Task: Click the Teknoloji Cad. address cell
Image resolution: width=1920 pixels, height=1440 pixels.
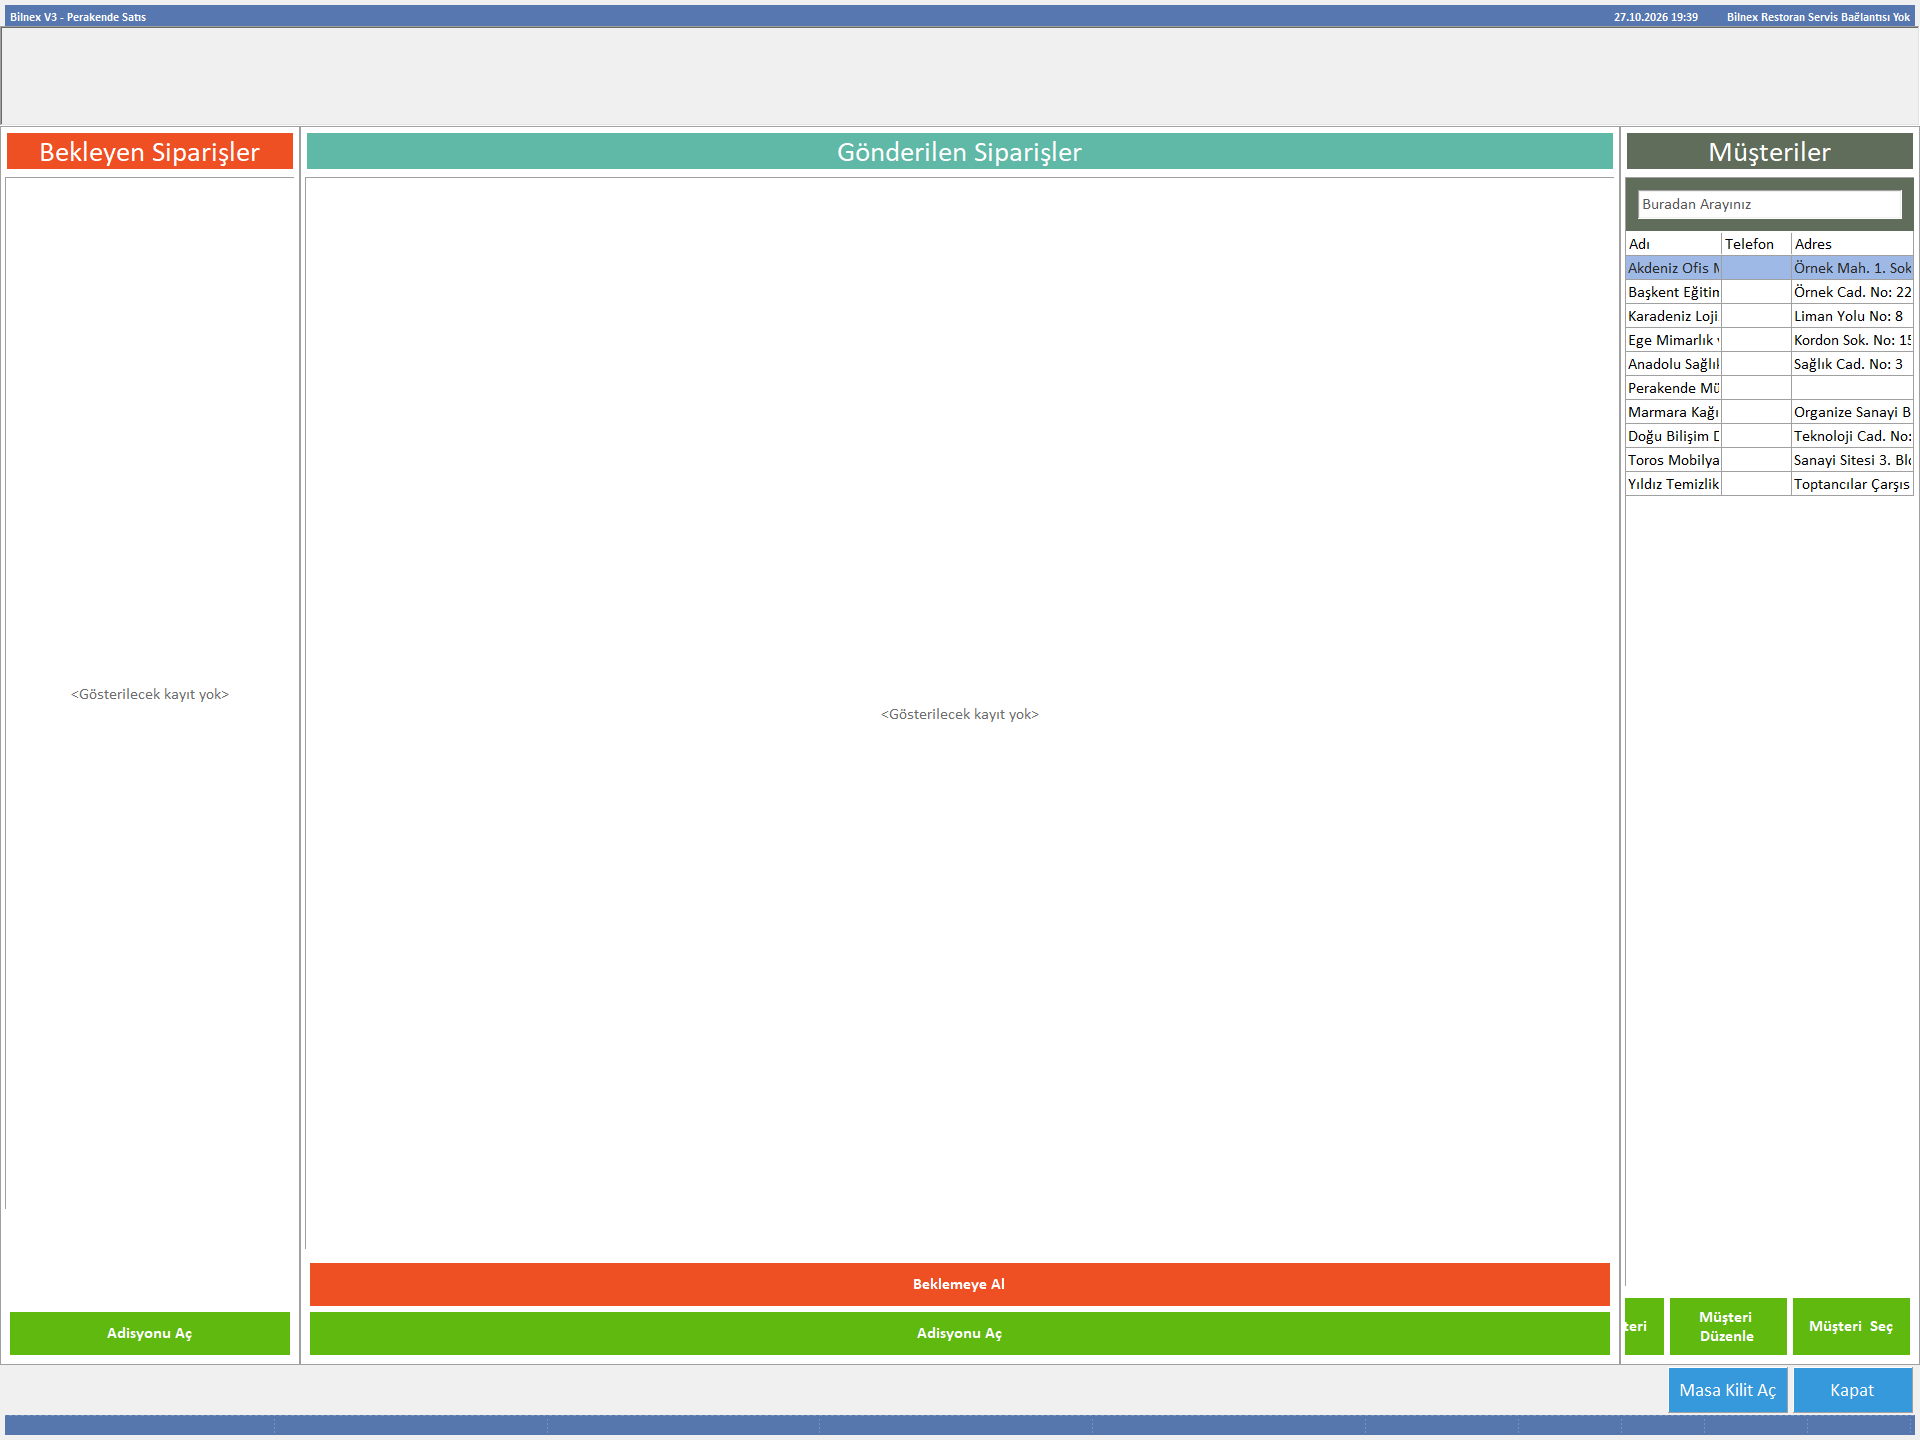Action: [x=1852, y=436]
